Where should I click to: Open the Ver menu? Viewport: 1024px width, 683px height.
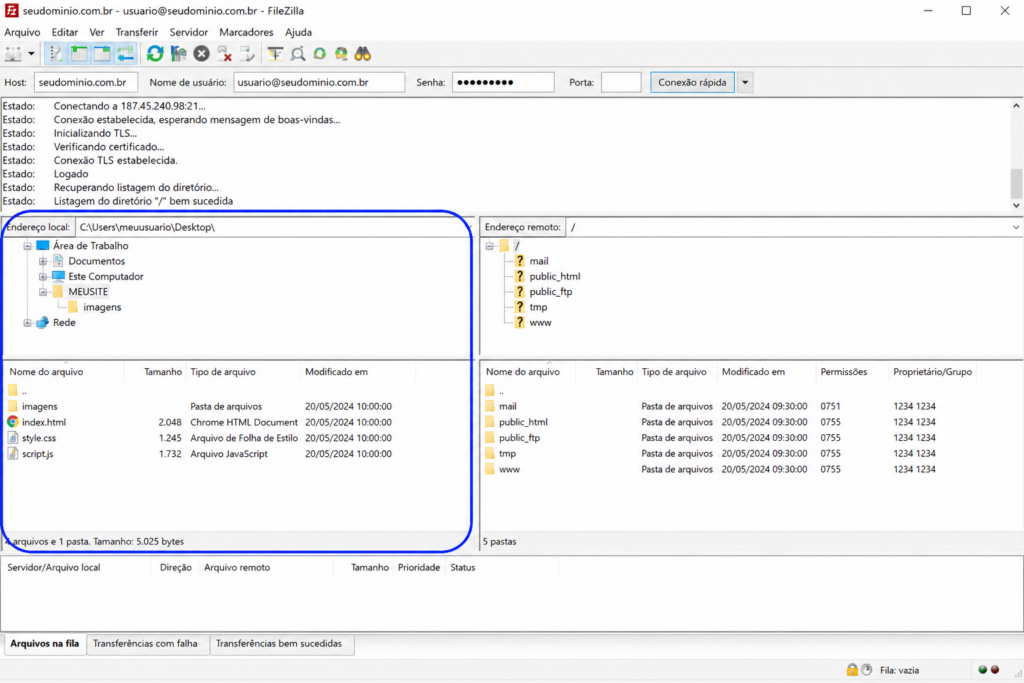pyautogui.click(x=97, y=32)
